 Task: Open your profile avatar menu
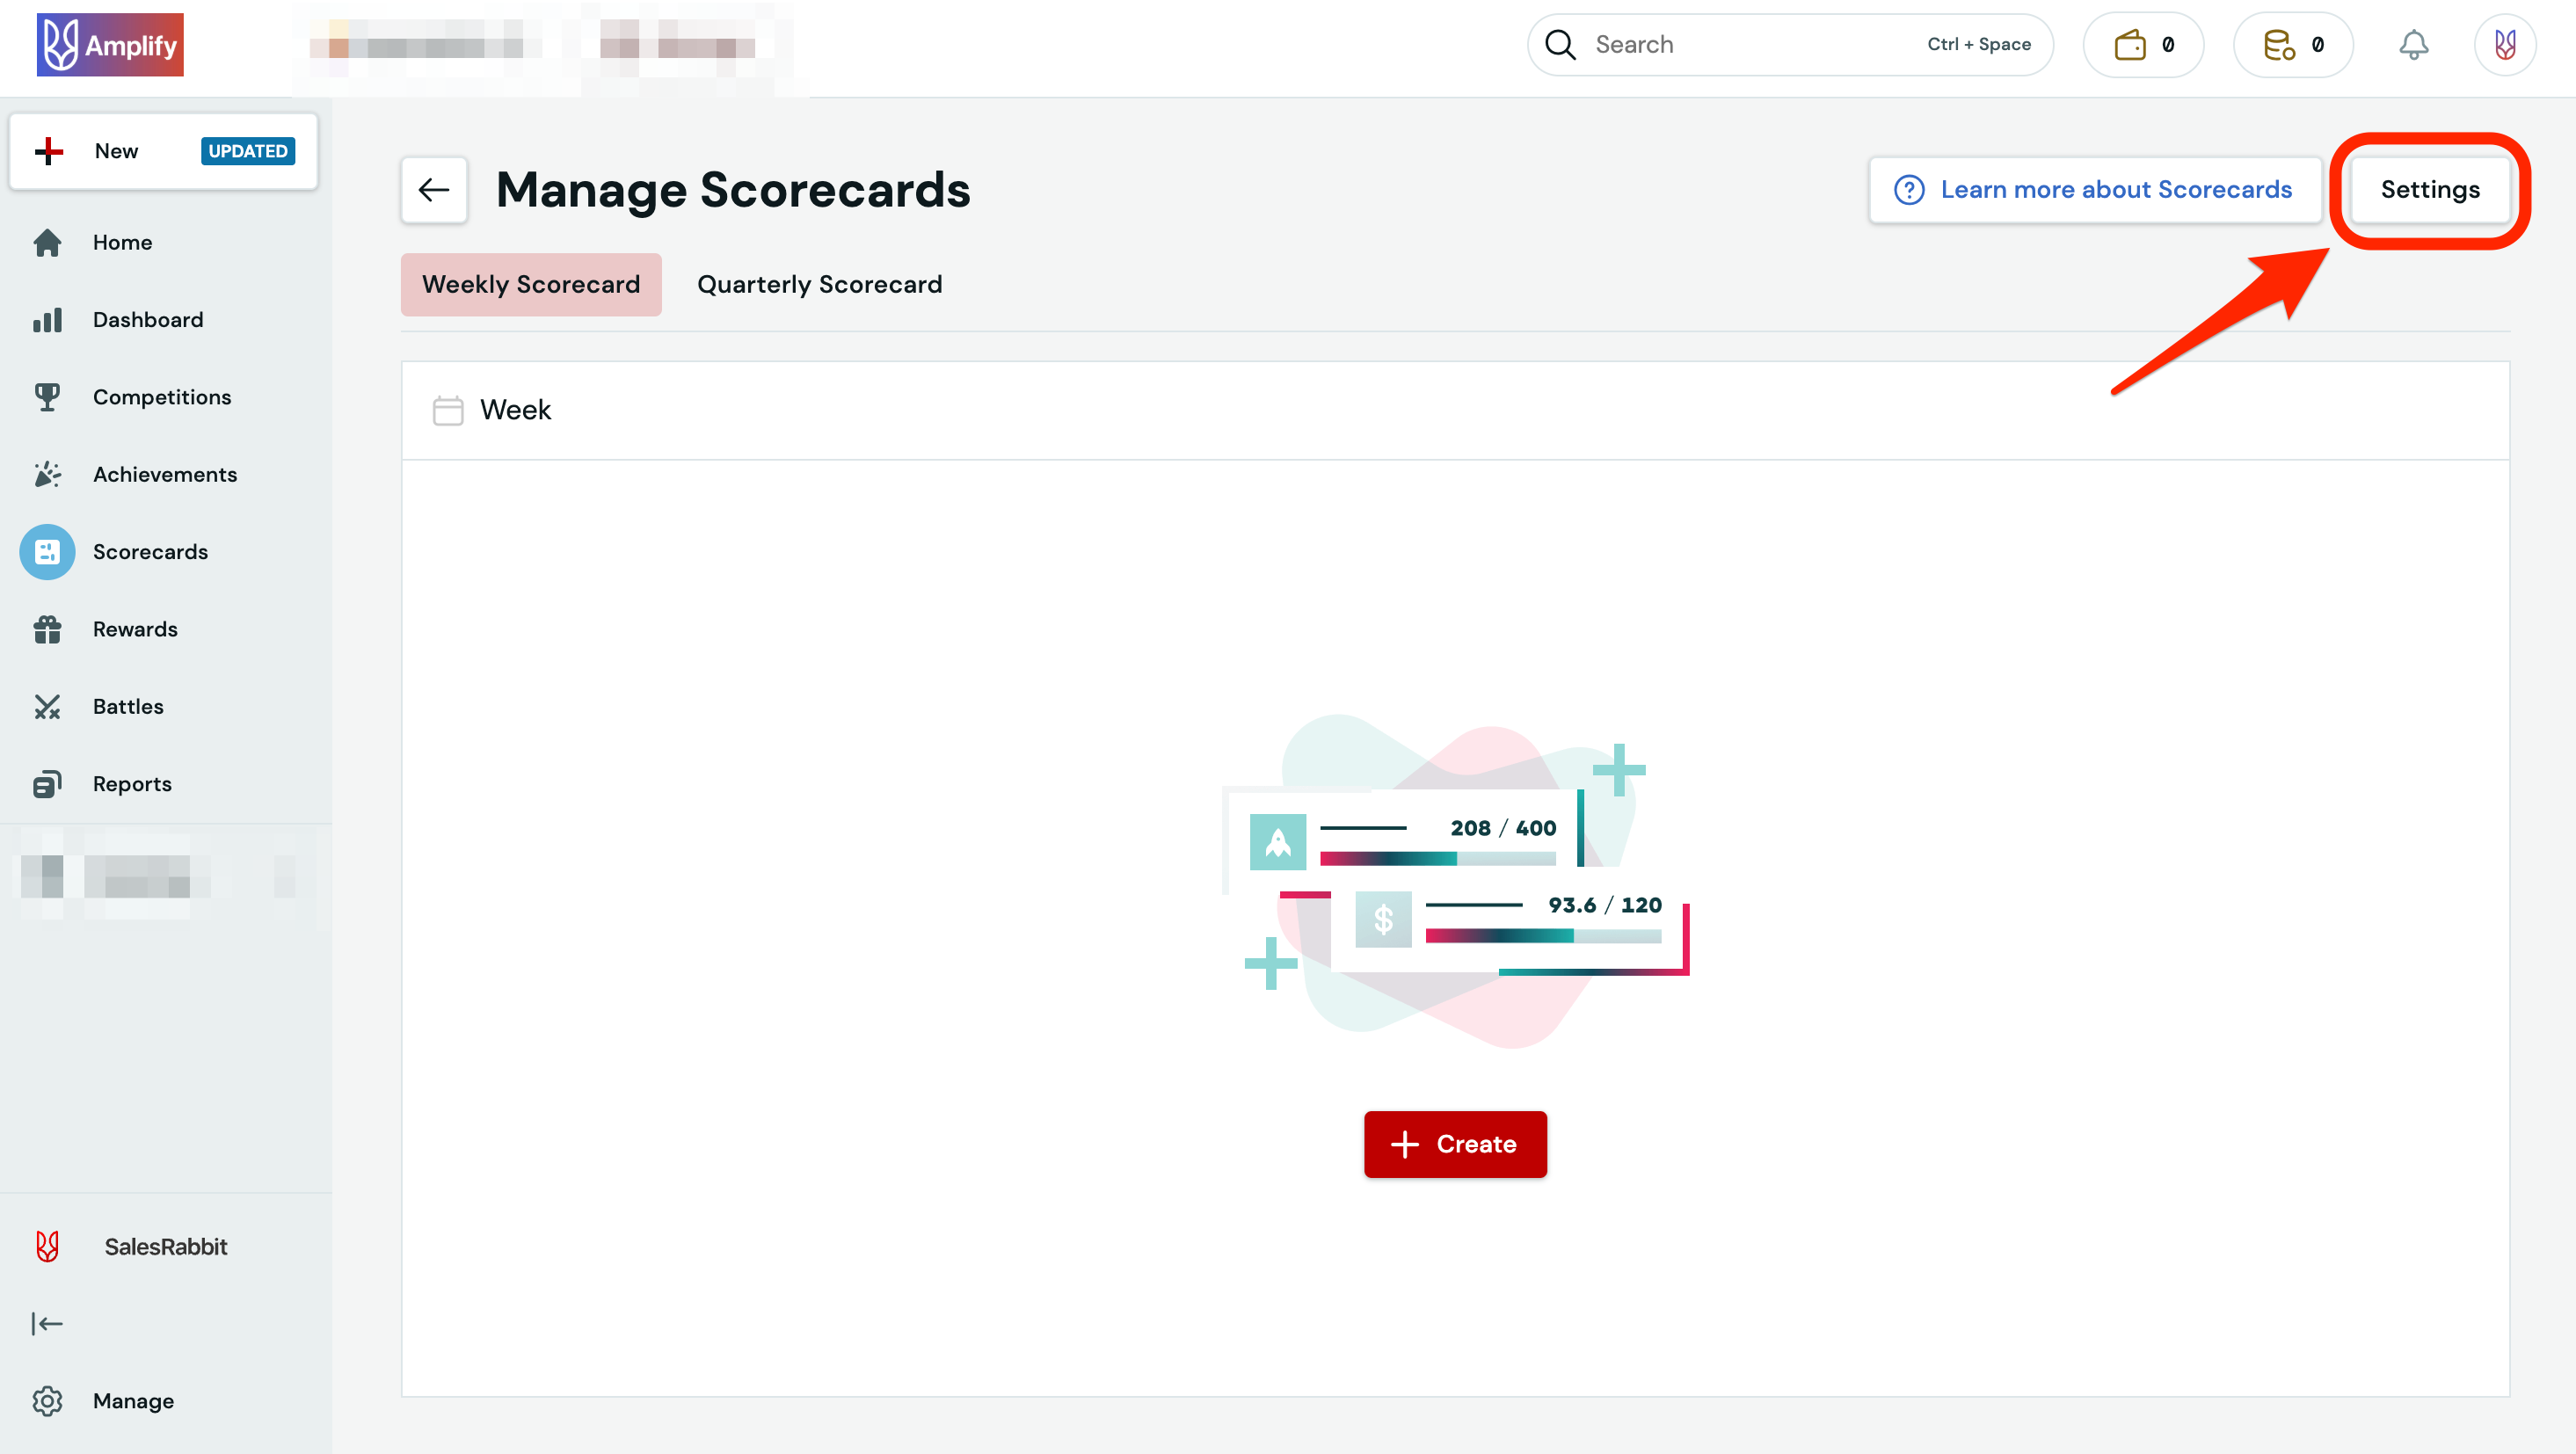point(2504,44)
